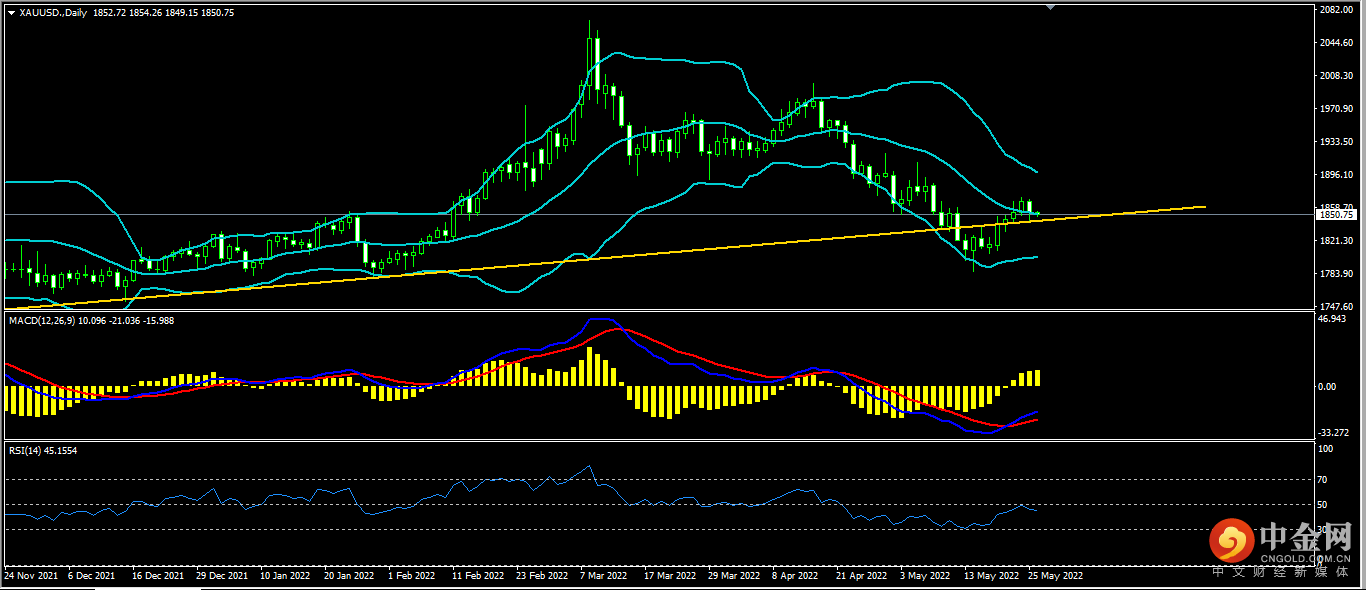Screen dimensions: 1366x590
Task: Click the 24 Nov 2021 date label
Action: click(31, 576)
